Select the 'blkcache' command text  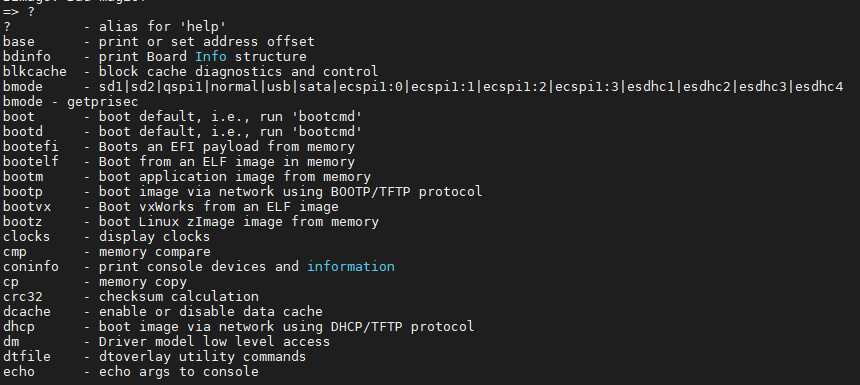[x=35, y=71]
